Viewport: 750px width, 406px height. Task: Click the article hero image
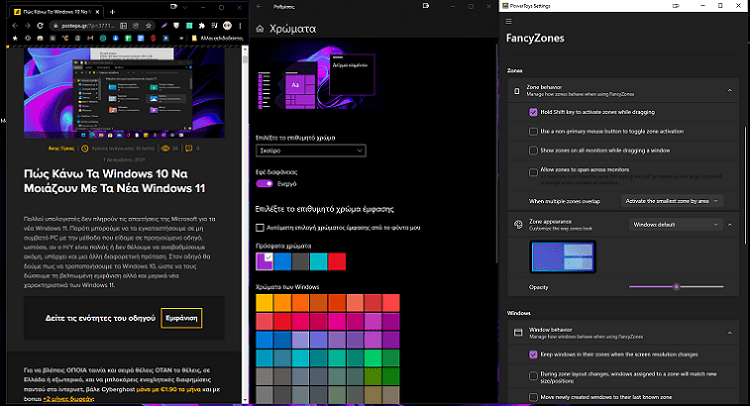coord(124,92)
